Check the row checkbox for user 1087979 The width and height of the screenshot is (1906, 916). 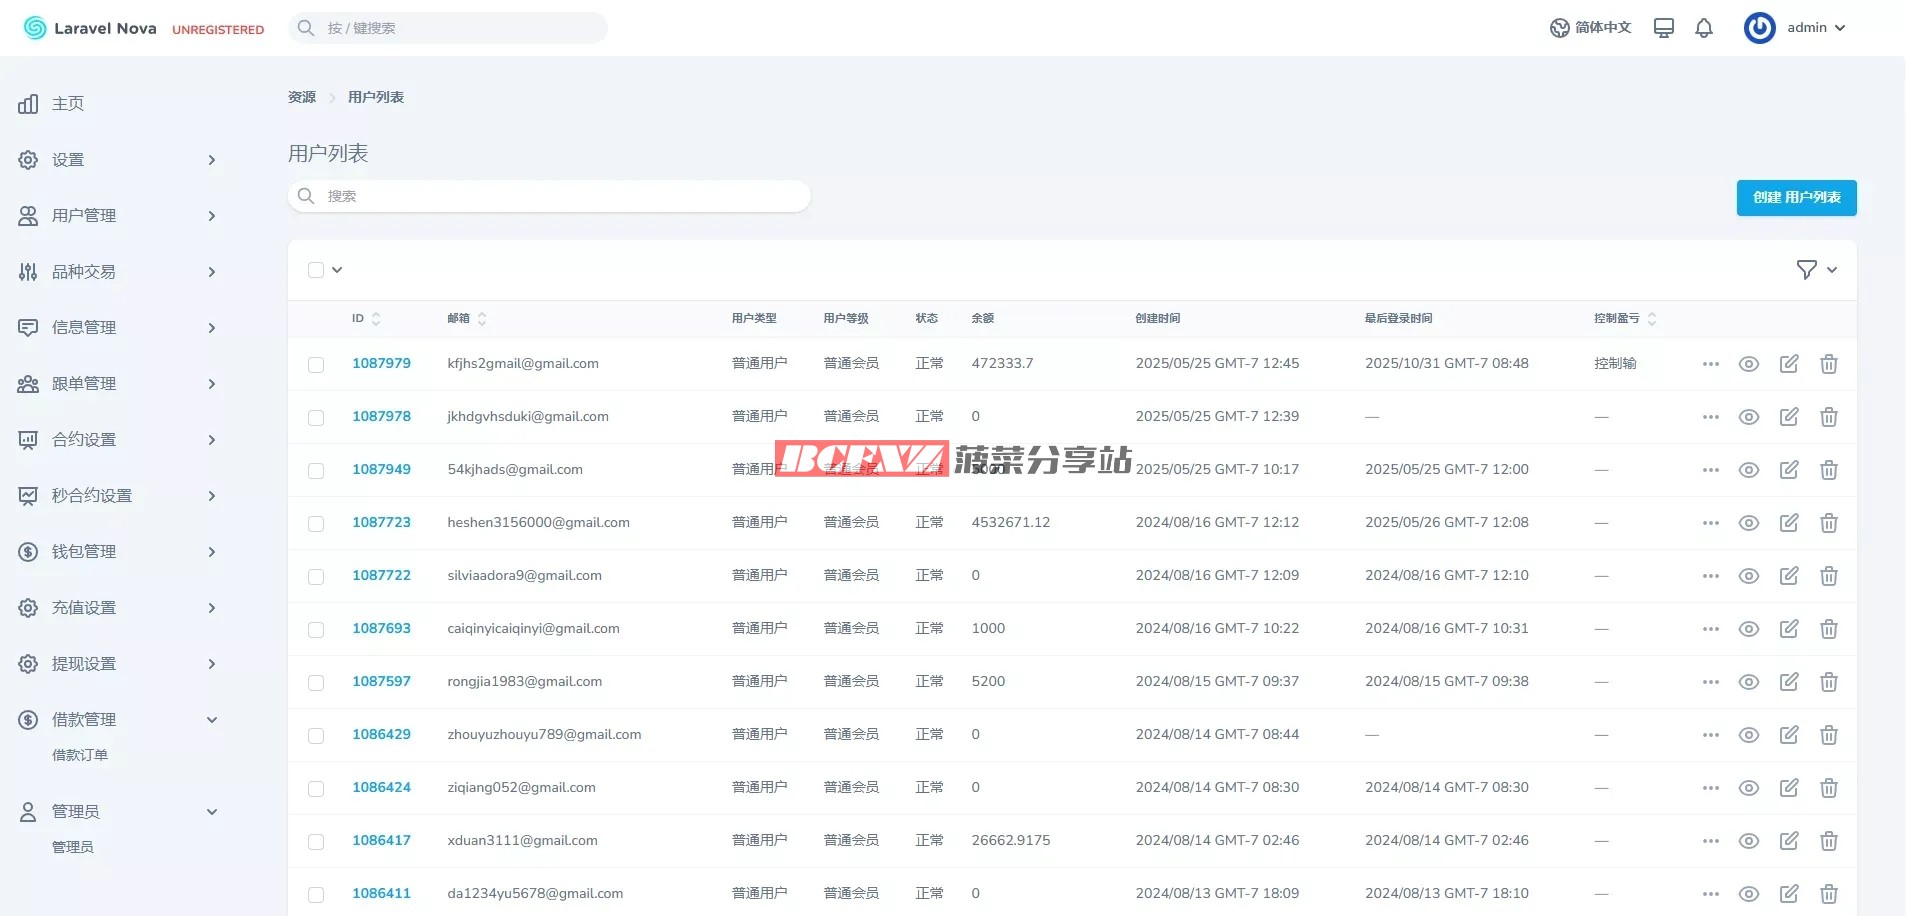coord(316,365)
